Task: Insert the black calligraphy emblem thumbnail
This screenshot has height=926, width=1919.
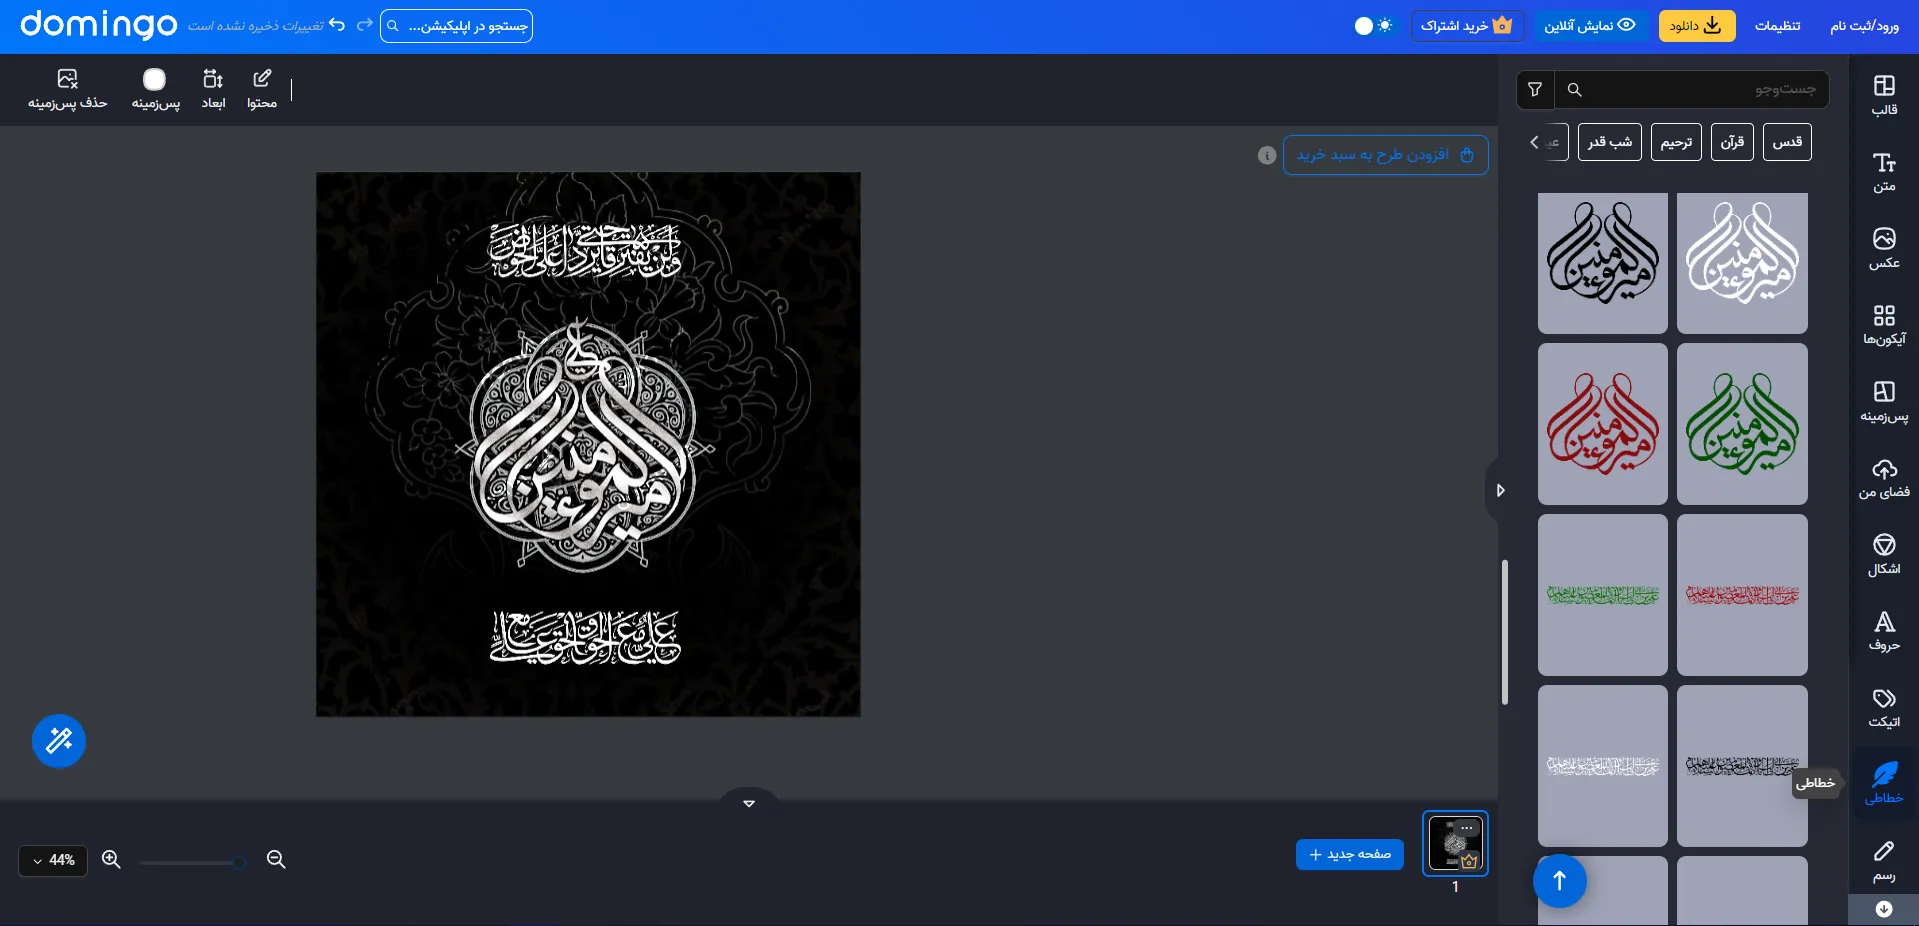Action: (1603, 263)
